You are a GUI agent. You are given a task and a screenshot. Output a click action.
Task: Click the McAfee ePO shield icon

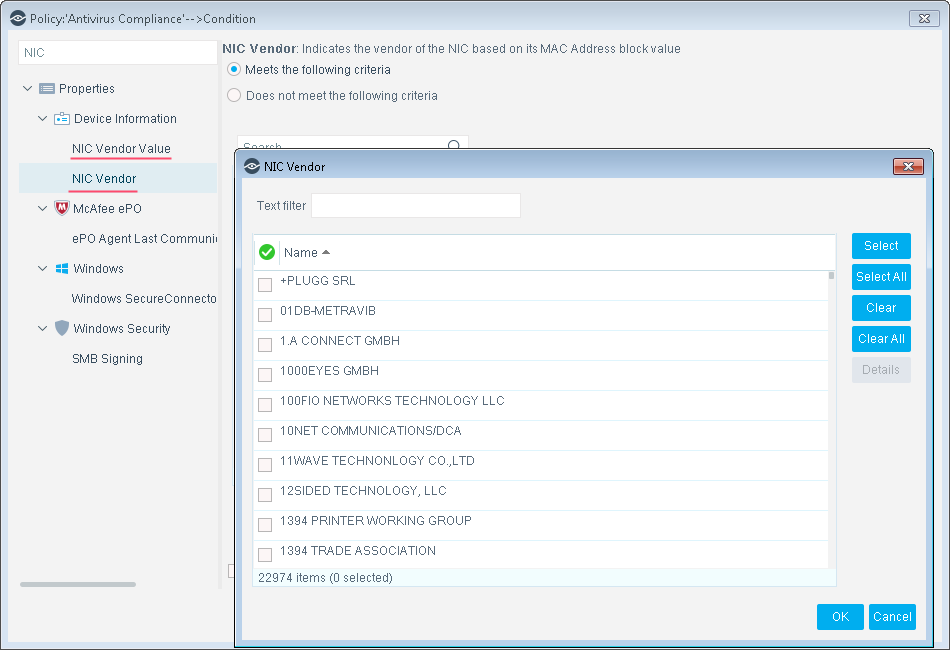(61, 208)
